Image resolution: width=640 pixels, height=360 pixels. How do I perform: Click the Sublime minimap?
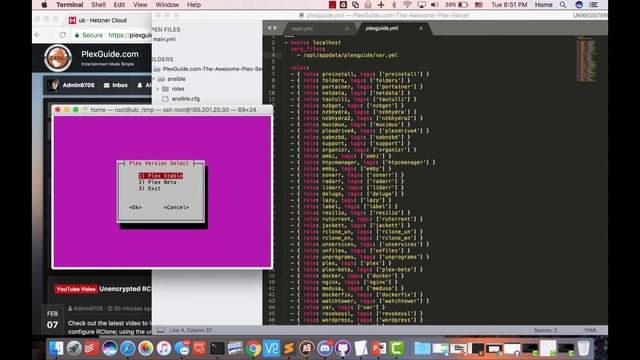point(586,60)
